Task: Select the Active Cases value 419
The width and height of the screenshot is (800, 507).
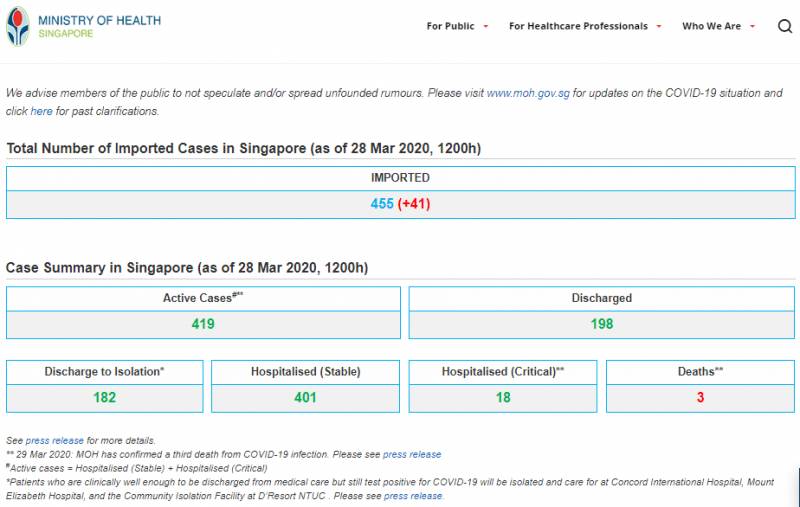Action: pos(203,324)
